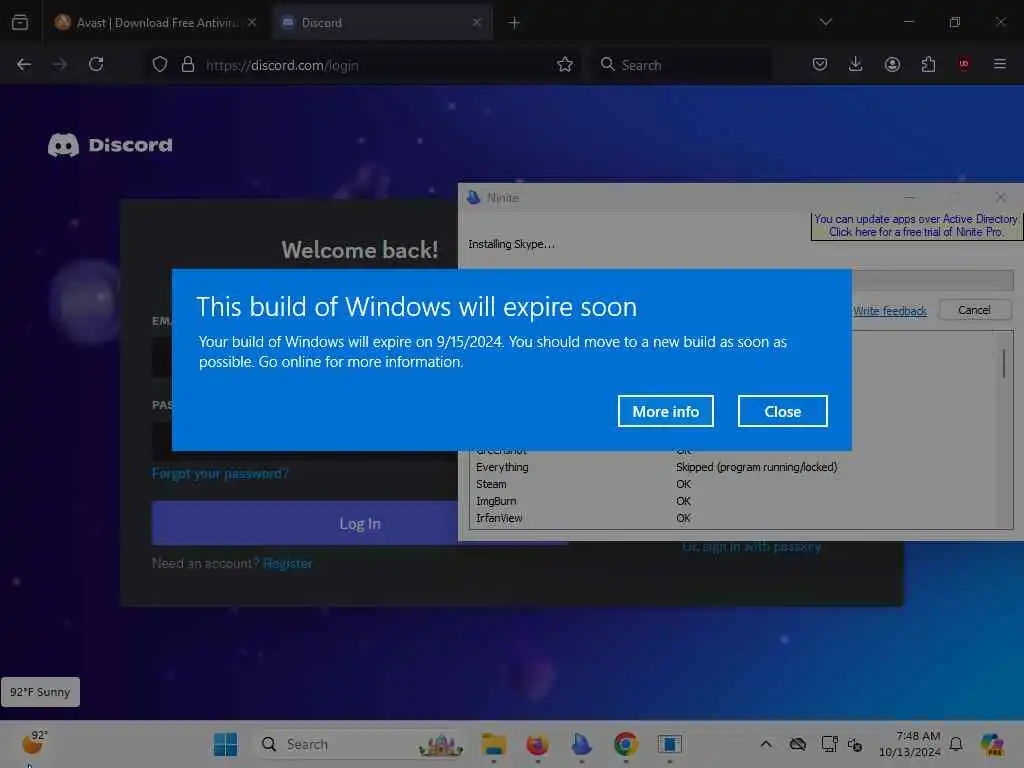This screenshot has width=1024, height=768.
Task: Open the Downloads panel
Action: point(856,64)
